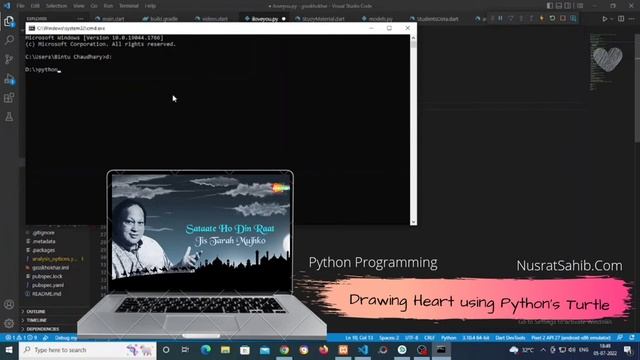
Task: Open the Search view in activity bar
Action: pyautogui.click(x=9, y=40)
